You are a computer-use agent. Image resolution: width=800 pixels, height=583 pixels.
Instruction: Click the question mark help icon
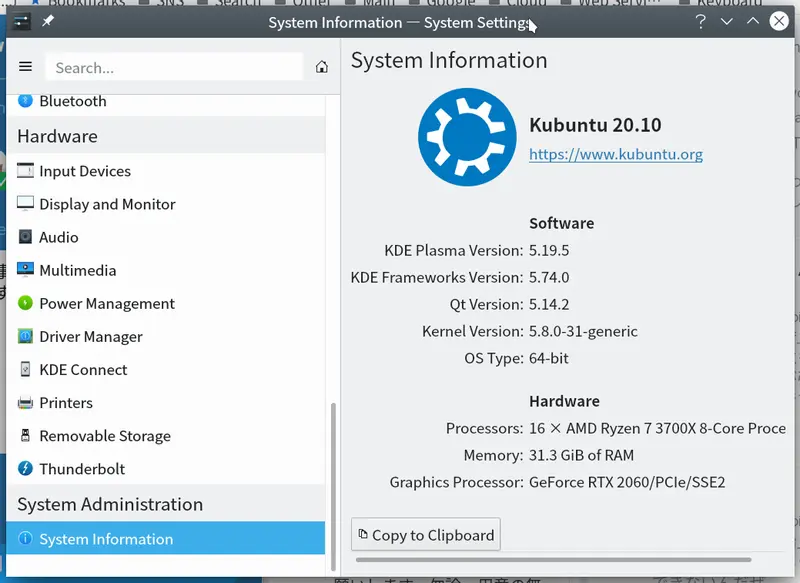click(701, 21)
